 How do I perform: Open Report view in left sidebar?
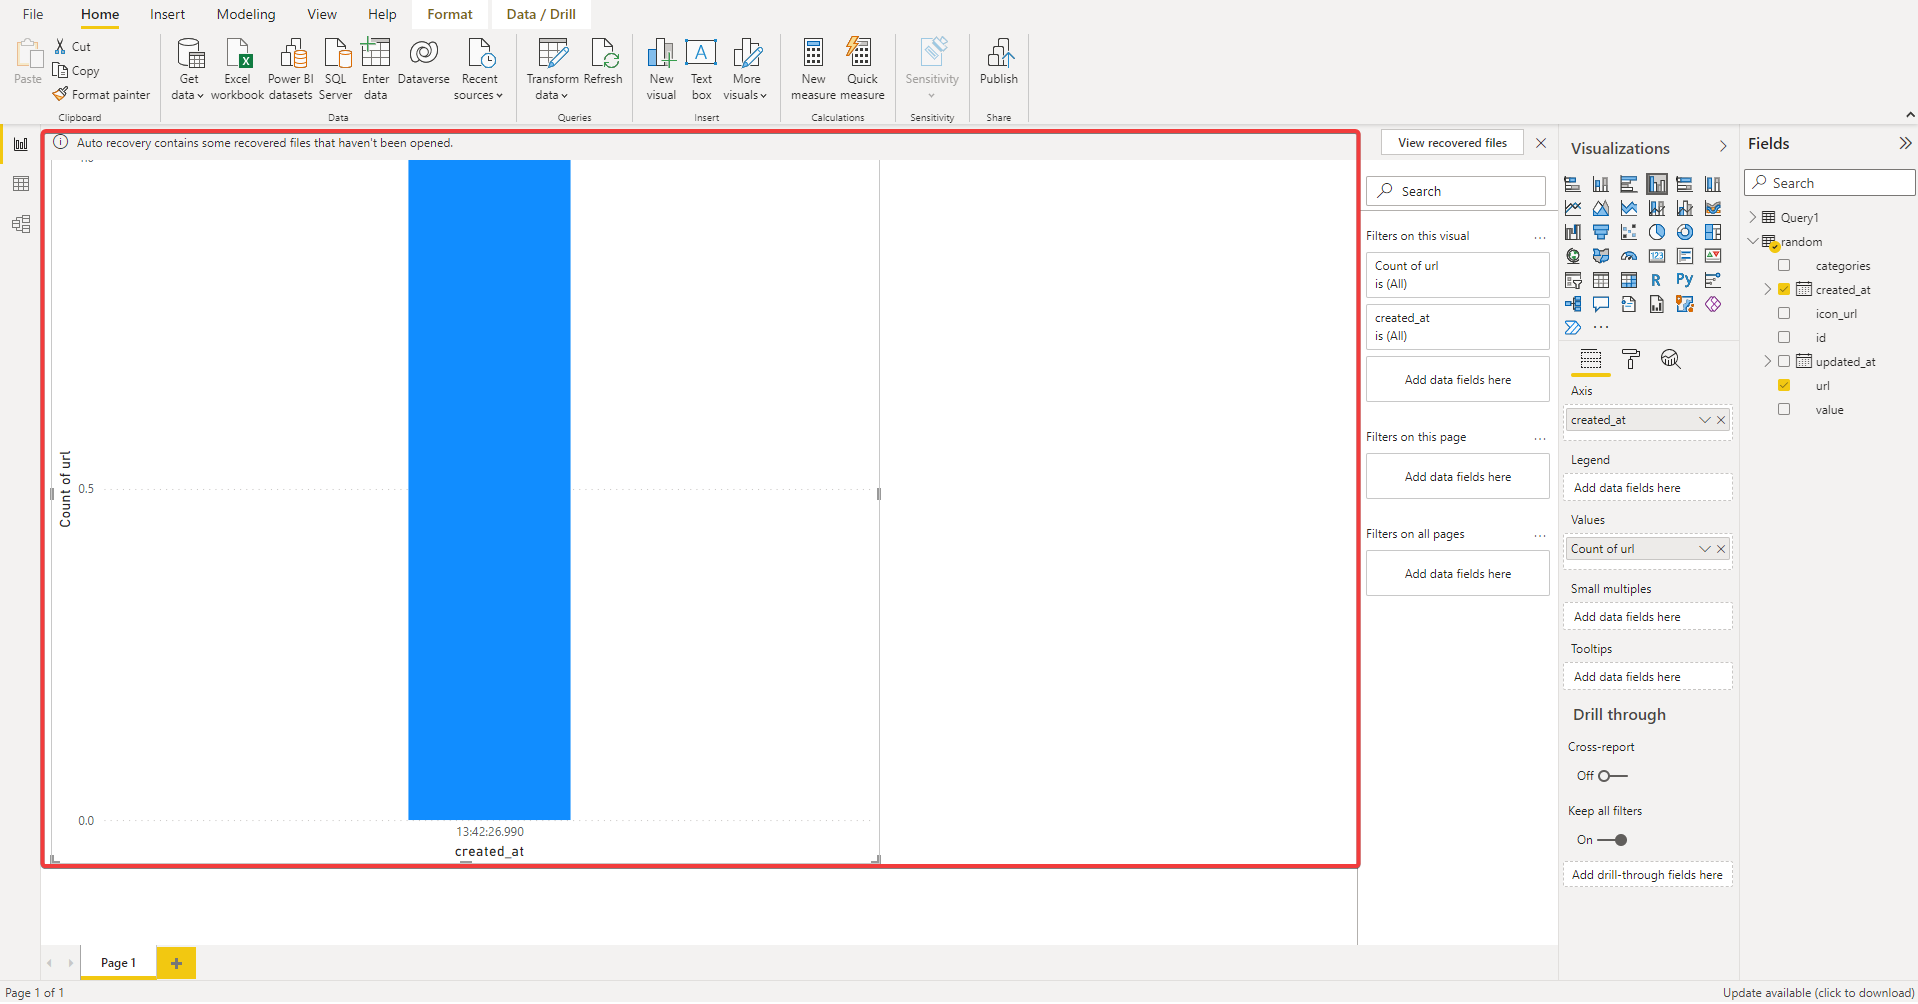(21, 144)
